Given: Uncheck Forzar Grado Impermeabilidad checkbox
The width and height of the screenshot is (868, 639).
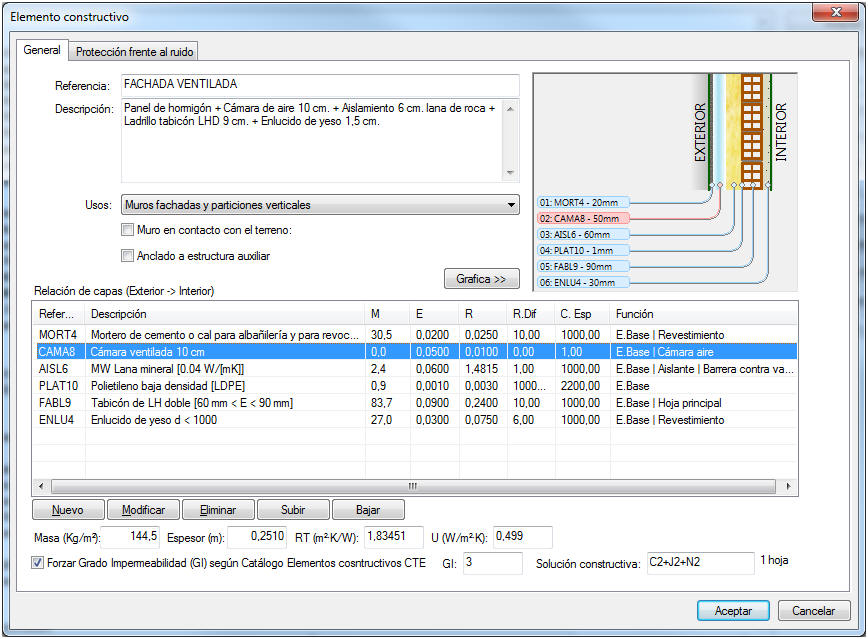Looking at the screenshot, I should [x=39, y=563].
